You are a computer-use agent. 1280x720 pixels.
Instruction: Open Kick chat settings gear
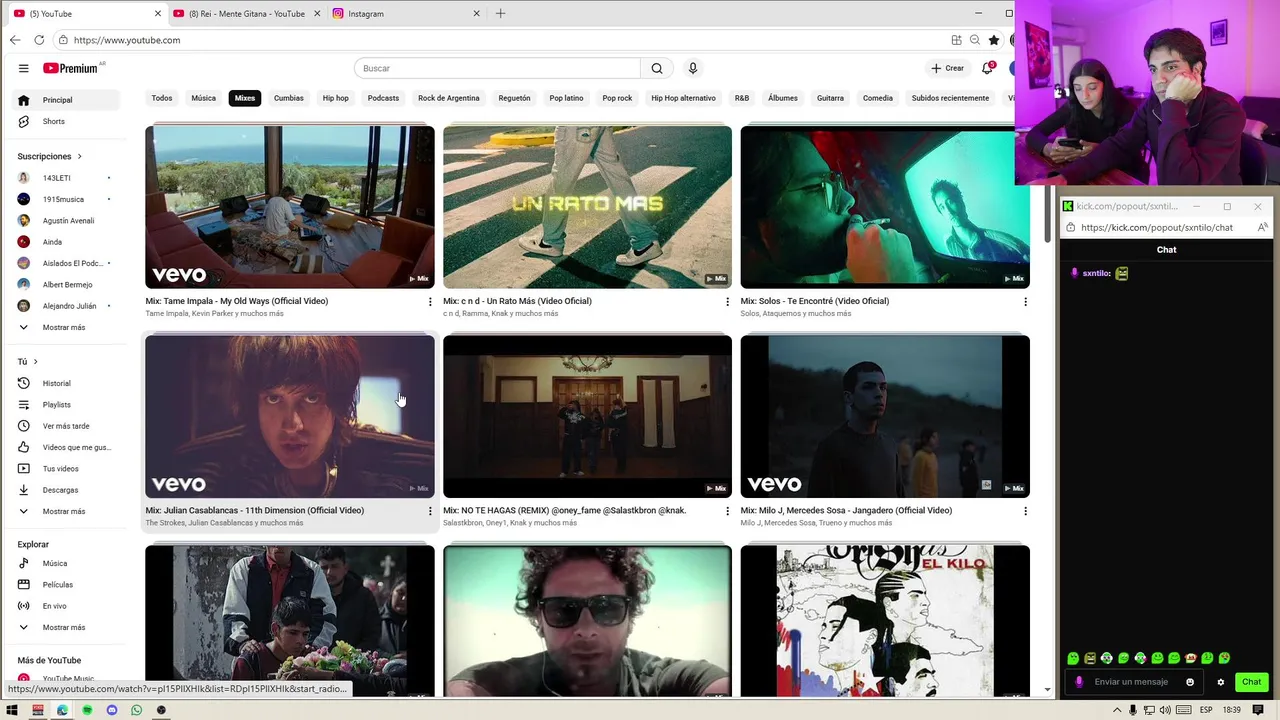point(1220,682)
